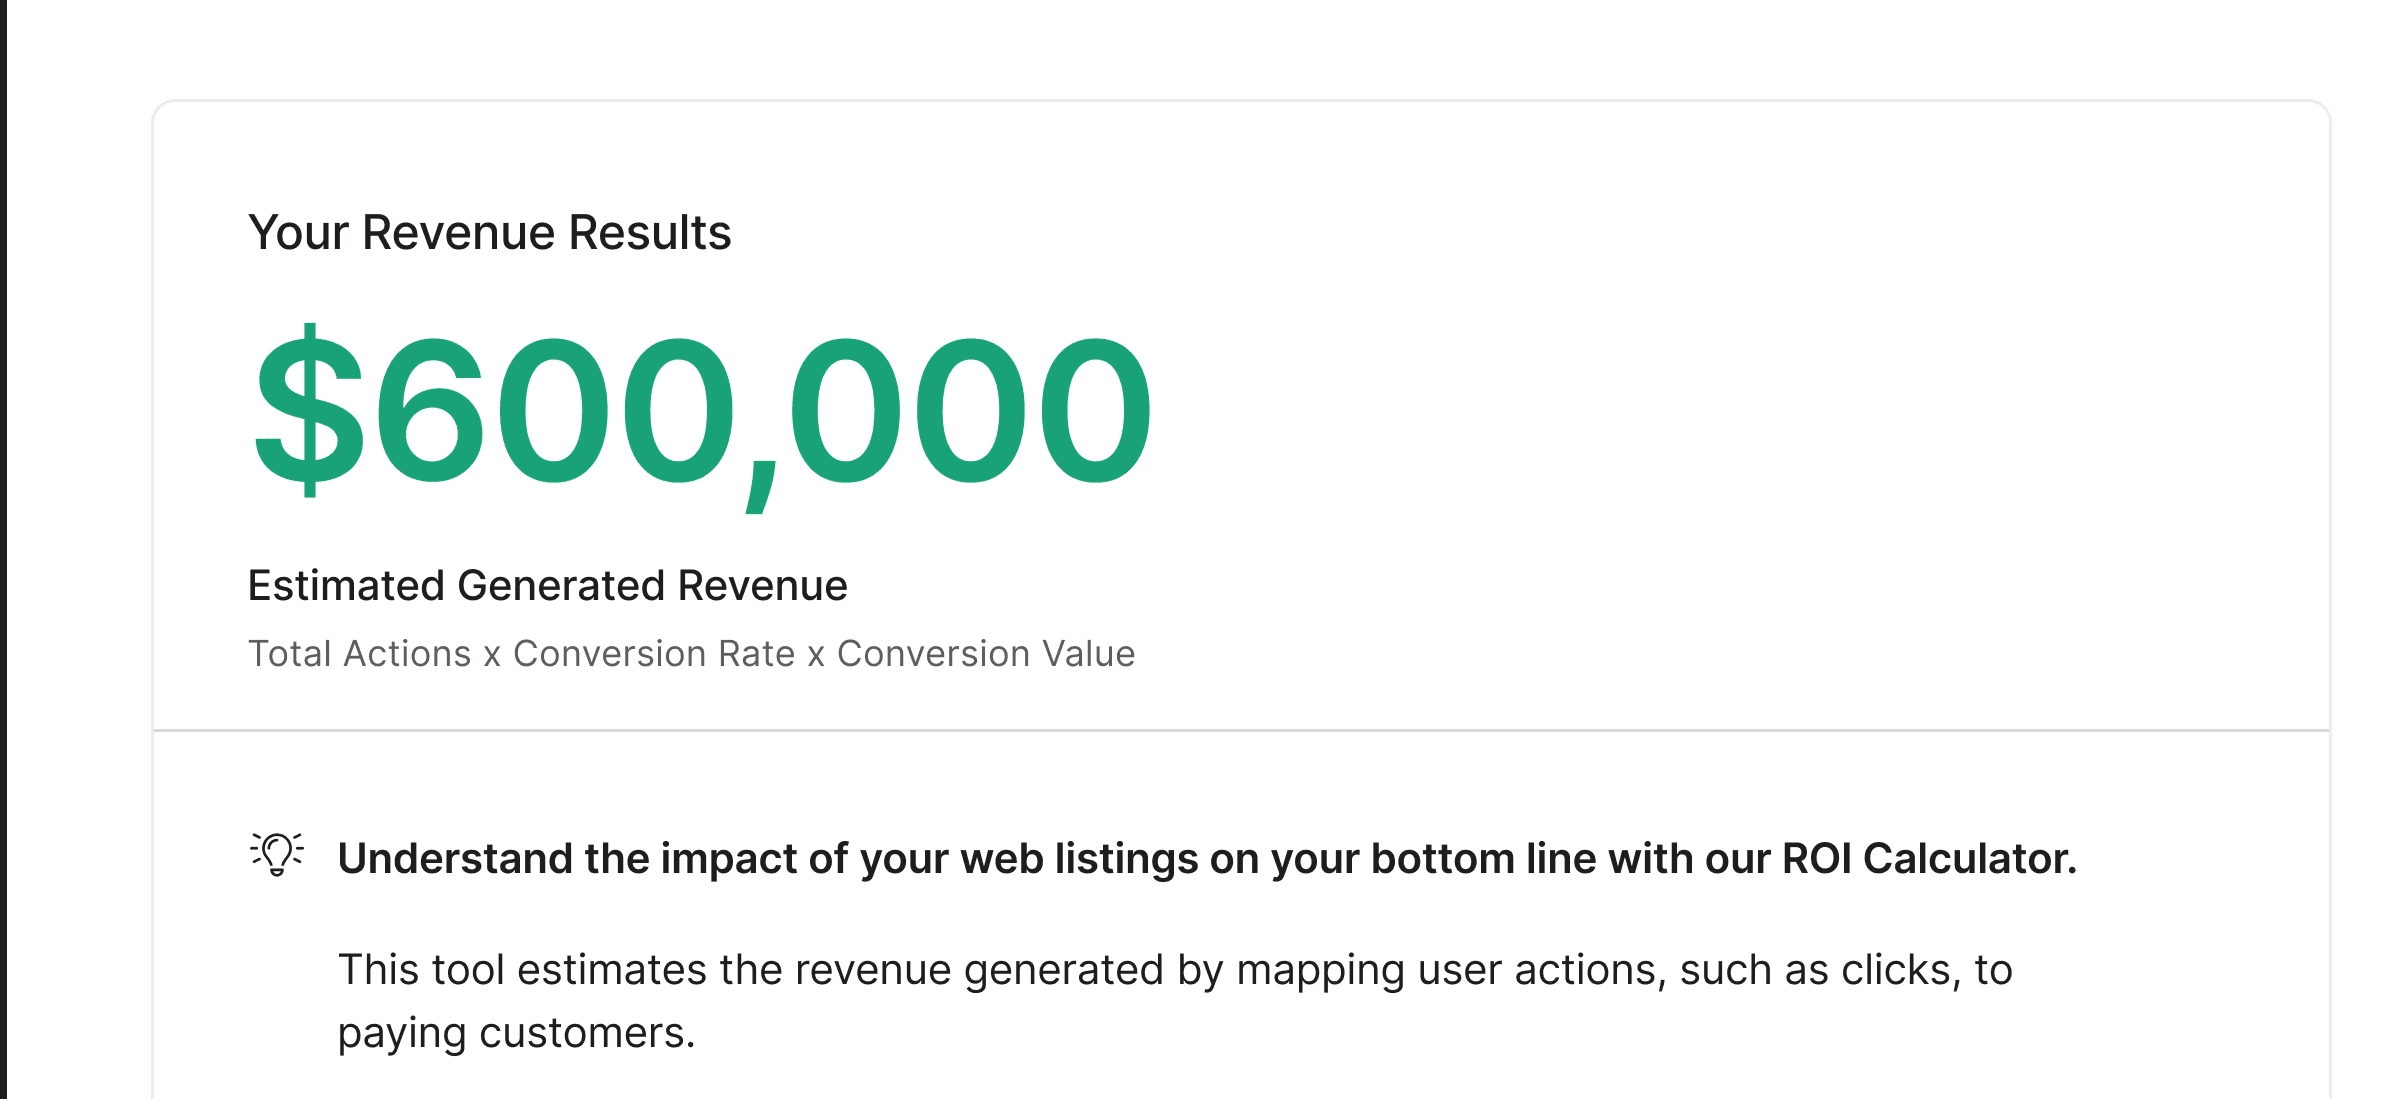The width and height of the screenshot is (2399, 1099).
Task: Click the dollar sign in the revenue amount
Action: click(309, 410)
